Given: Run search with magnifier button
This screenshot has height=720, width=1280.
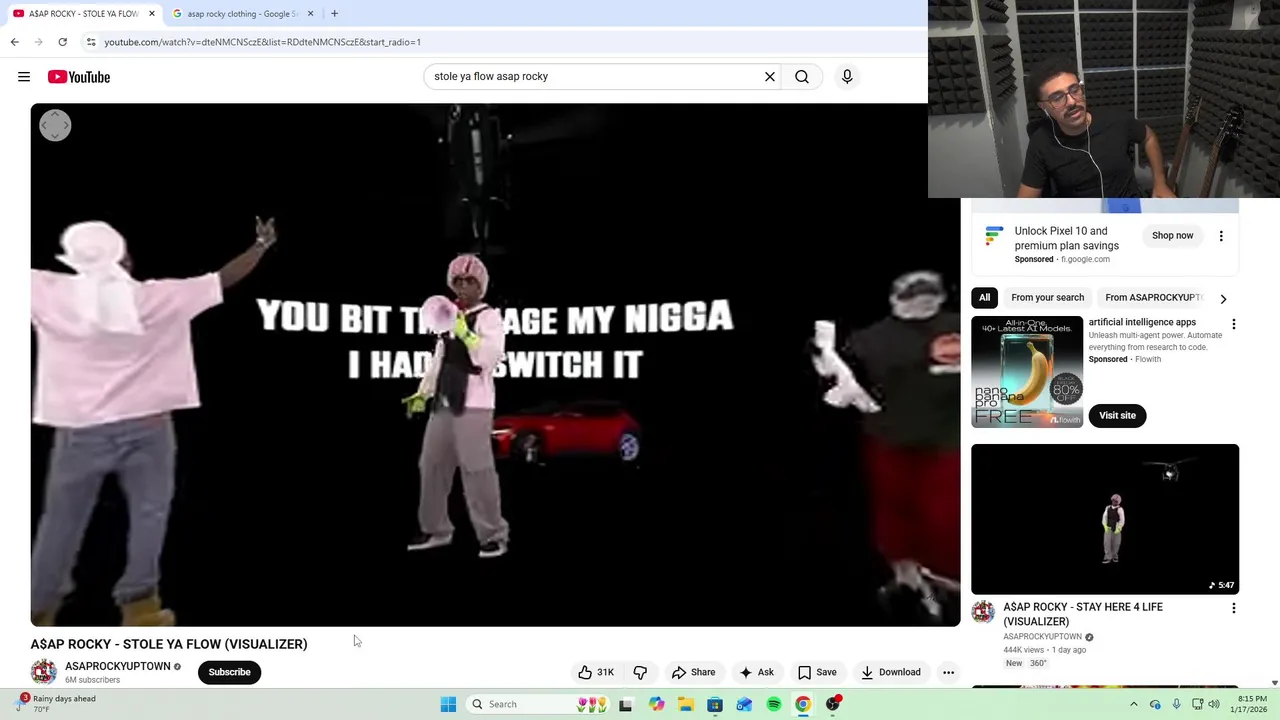Looking at the screenshot, I should [x=802, y=76].
